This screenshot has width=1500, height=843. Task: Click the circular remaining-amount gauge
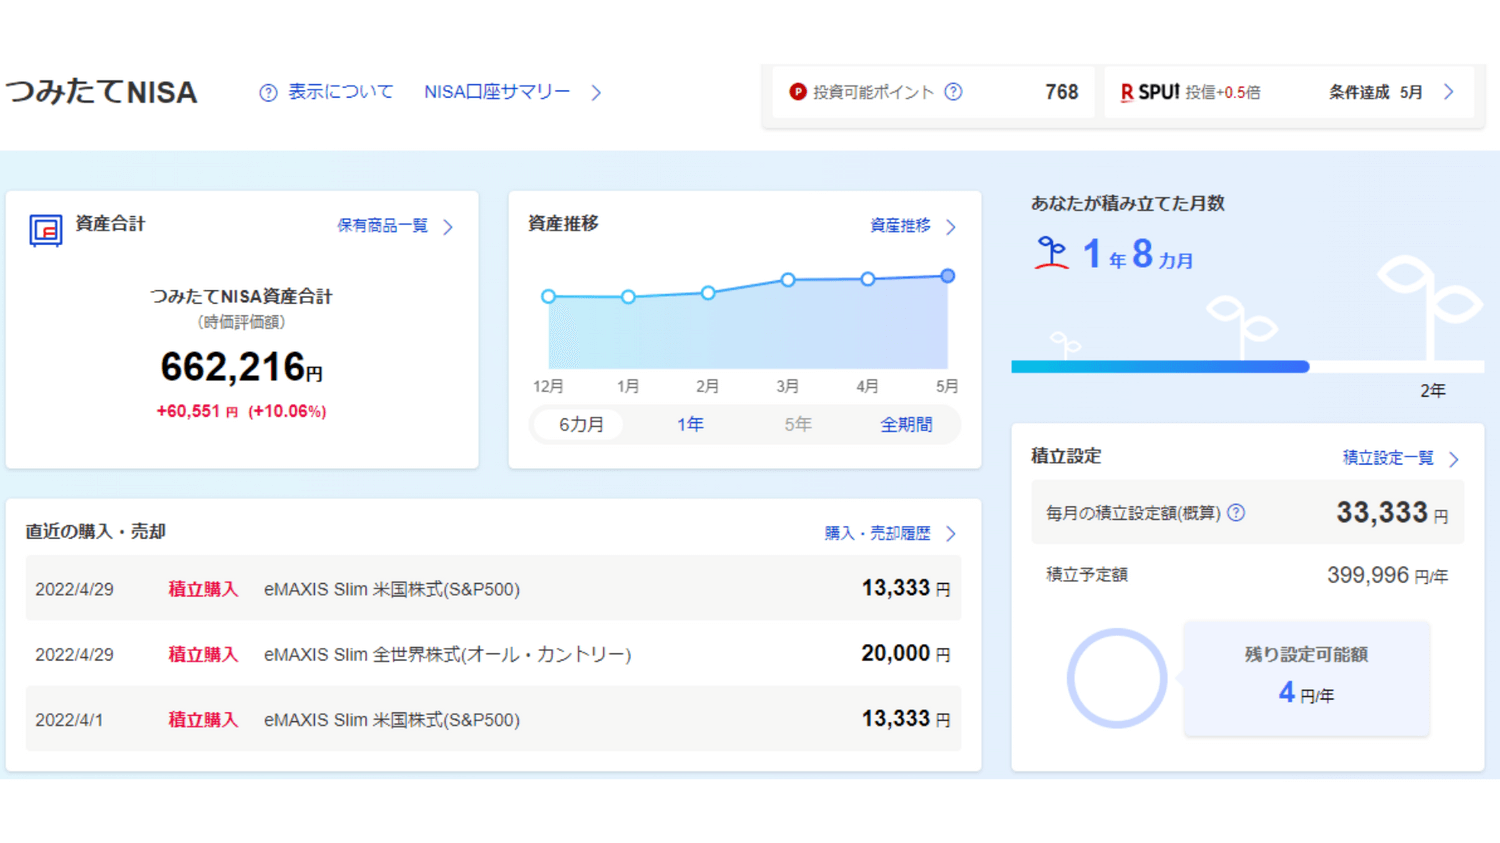tap(1117, 679)
